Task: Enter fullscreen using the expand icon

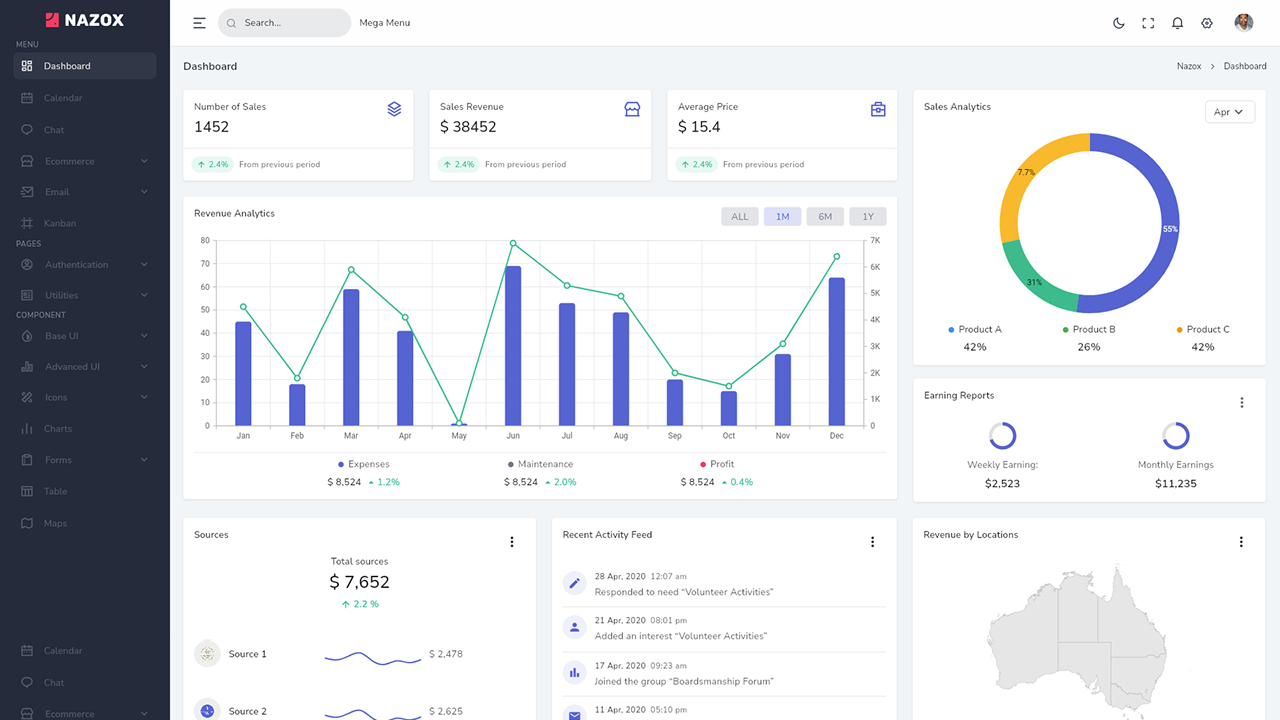Action: (x=1147, y=22)
